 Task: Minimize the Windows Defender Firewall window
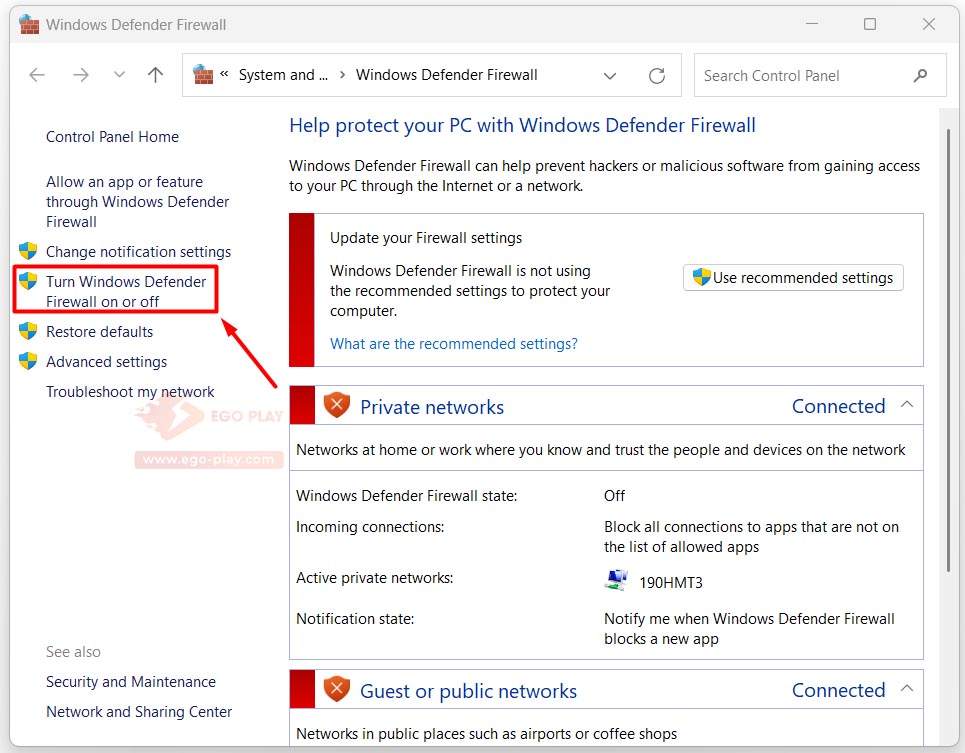tap(812, 24)
